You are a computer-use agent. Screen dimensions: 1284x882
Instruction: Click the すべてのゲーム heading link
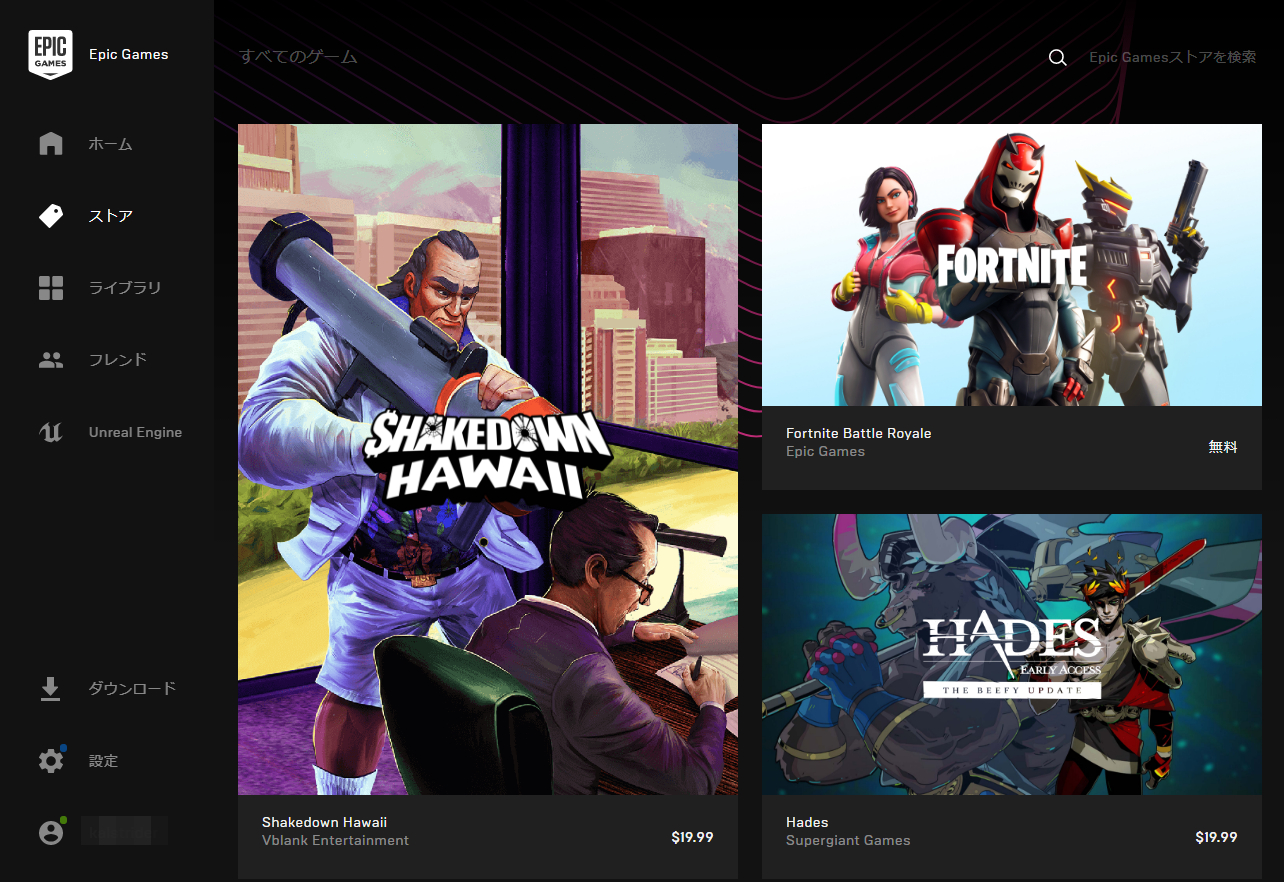click(298, 57)
